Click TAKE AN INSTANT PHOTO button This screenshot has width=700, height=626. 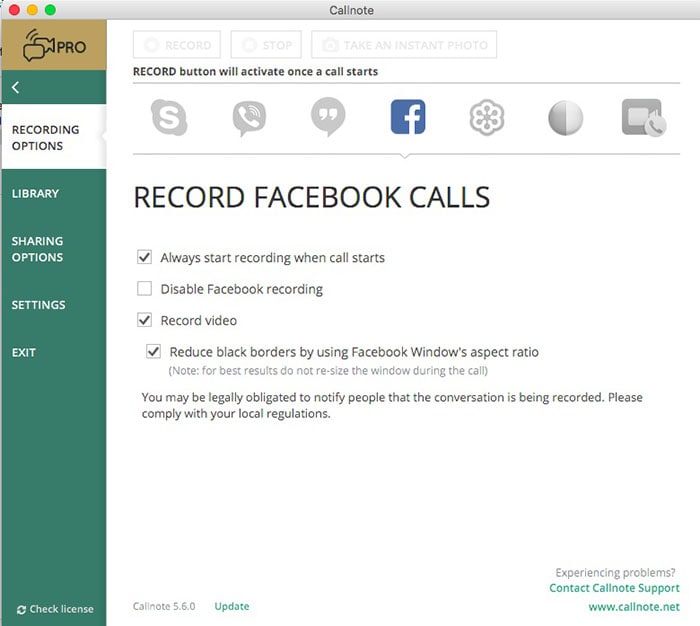[404, 45]
